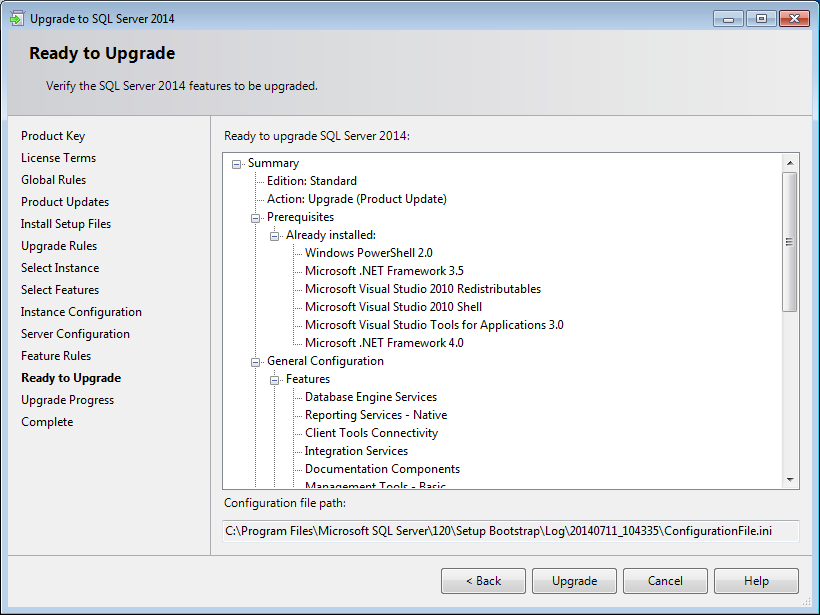Cancel the SQL Server upgrade

pyautogui.click(x=665, y=581)
